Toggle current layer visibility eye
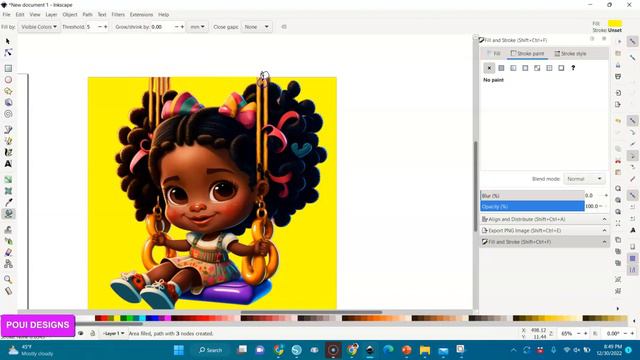Viewport: 640px width, 360px height. 81,333
